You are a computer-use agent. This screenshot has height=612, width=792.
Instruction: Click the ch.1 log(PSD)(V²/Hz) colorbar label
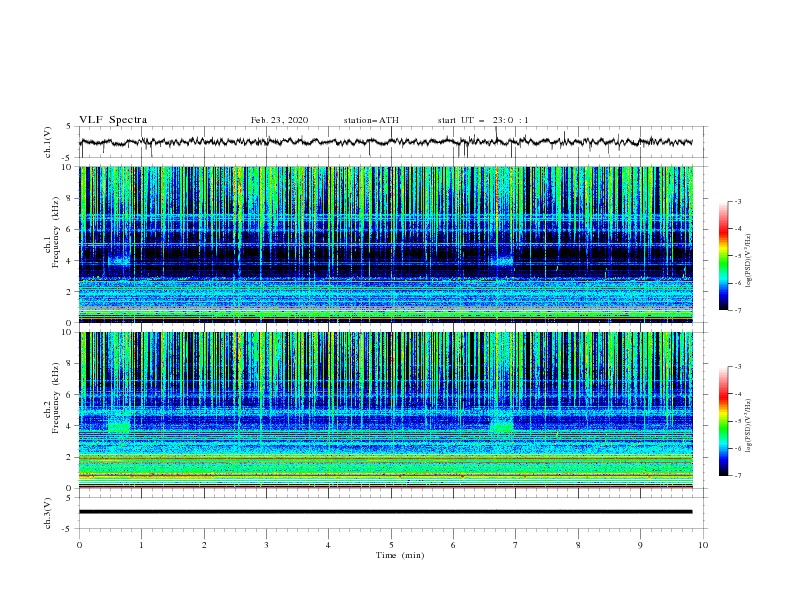pyautogui.click(x=748, y=261)
